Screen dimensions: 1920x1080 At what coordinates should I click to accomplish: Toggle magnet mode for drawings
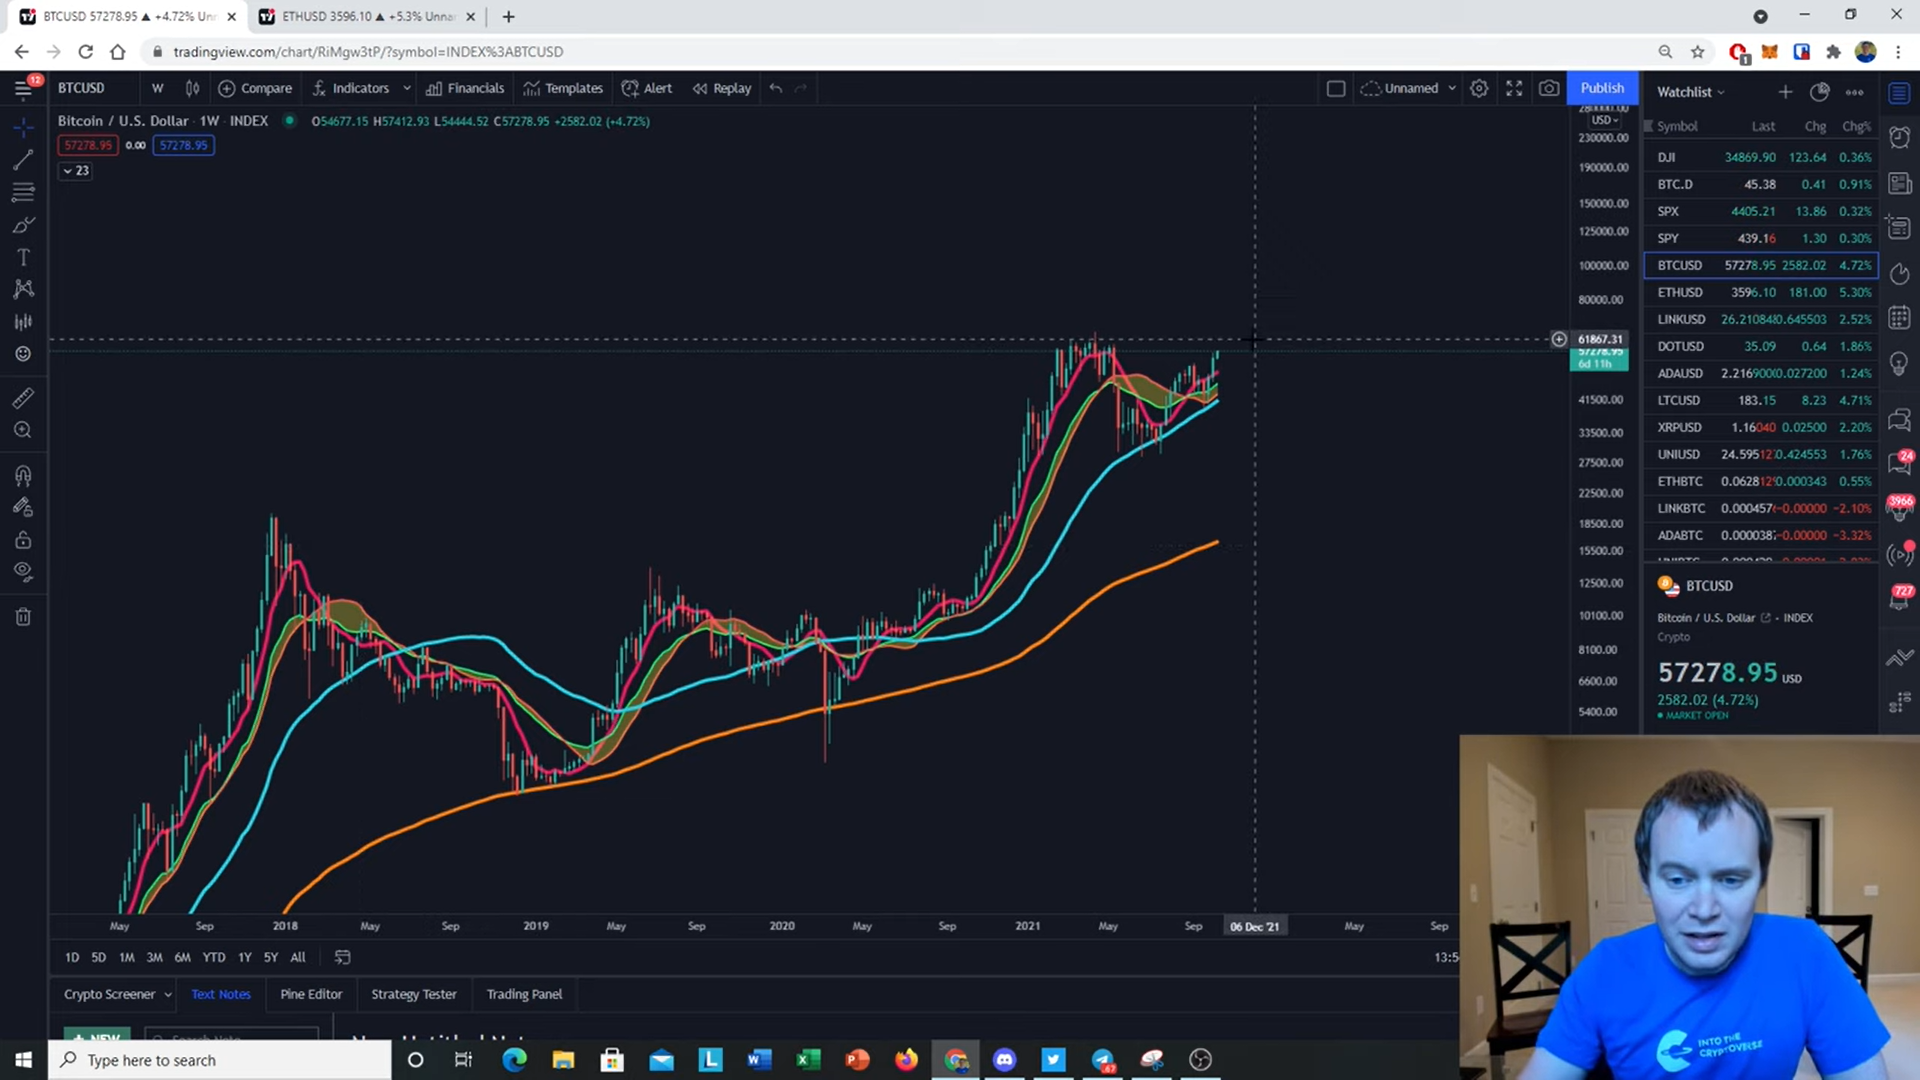(23, 475)
